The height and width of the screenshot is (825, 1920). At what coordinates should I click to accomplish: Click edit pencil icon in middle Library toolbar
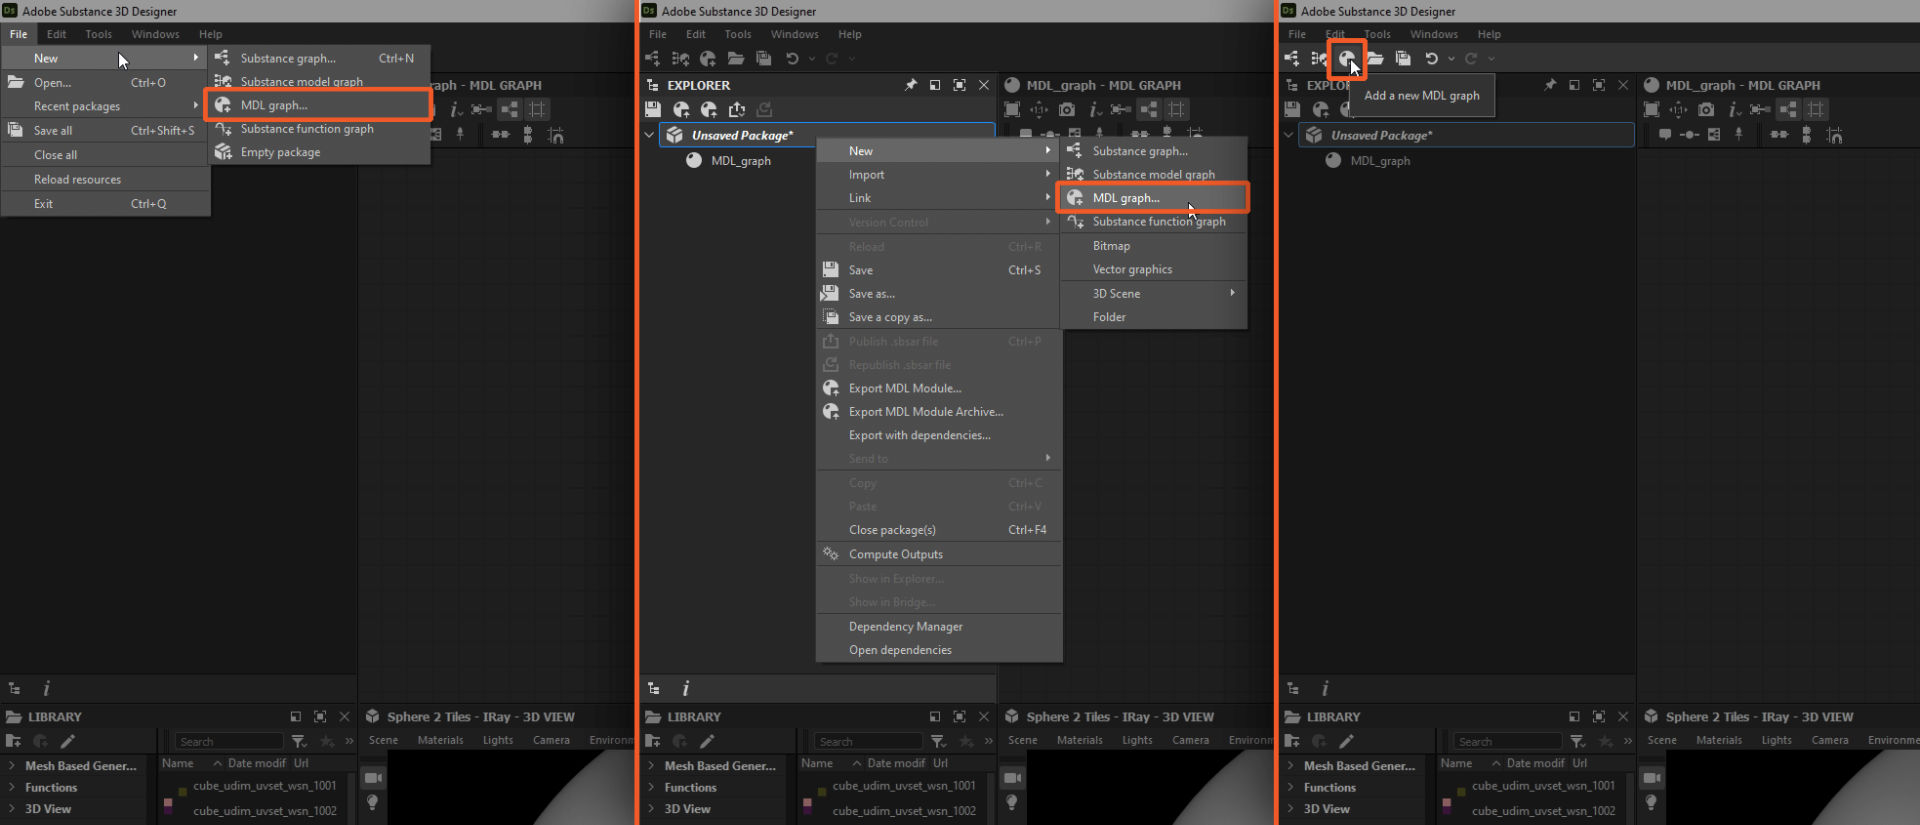707,741
